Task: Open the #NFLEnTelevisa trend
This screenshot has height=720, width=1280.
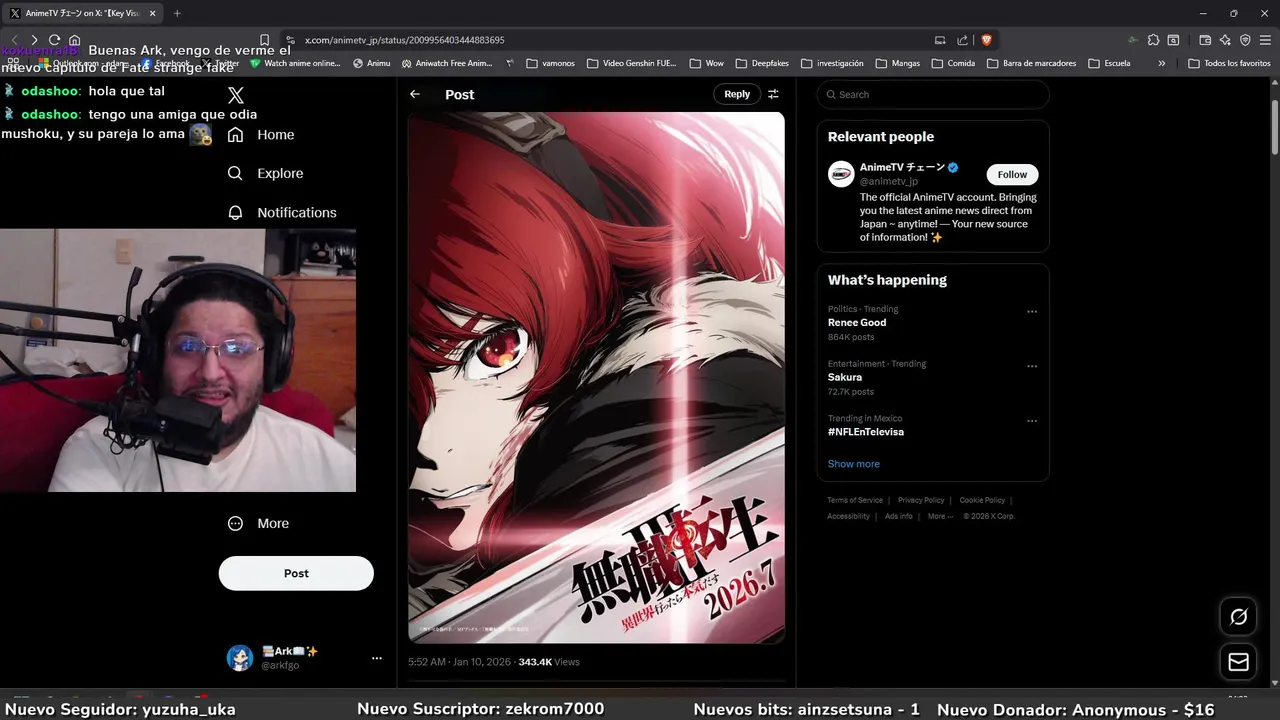Action: tap(866, 432)
